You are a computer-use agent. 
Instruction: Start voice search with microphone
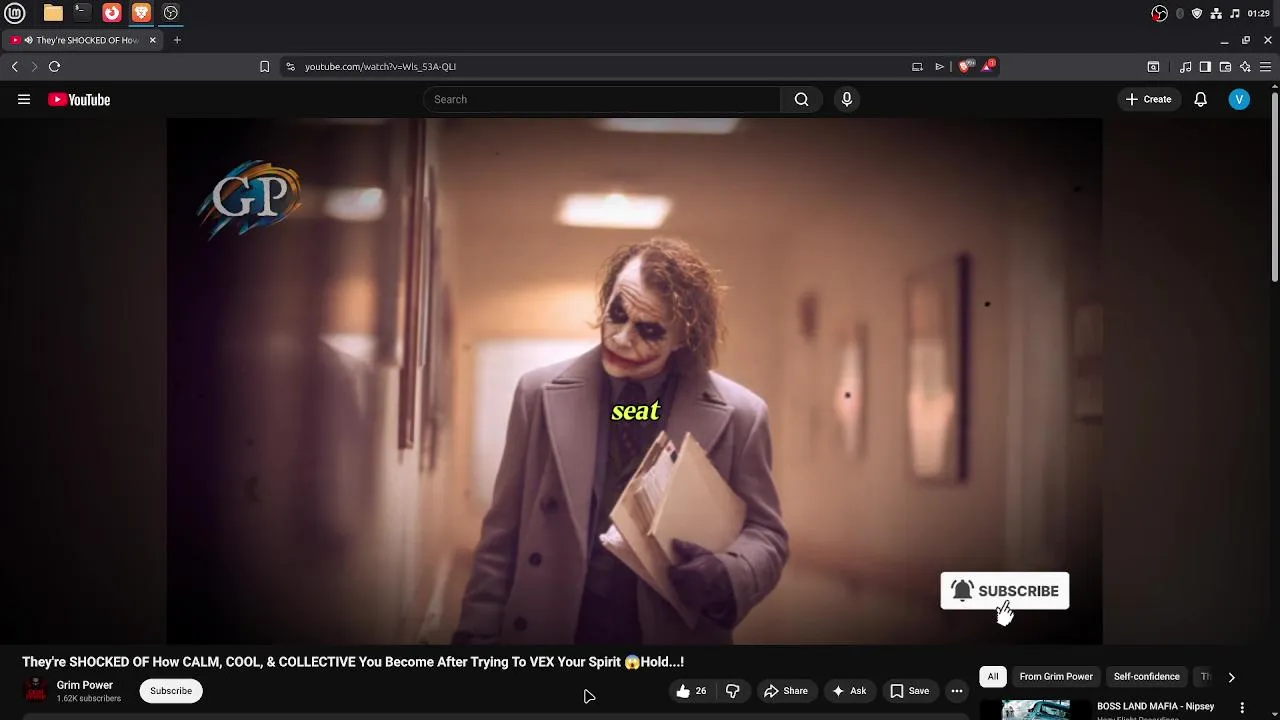pos(847,99)
